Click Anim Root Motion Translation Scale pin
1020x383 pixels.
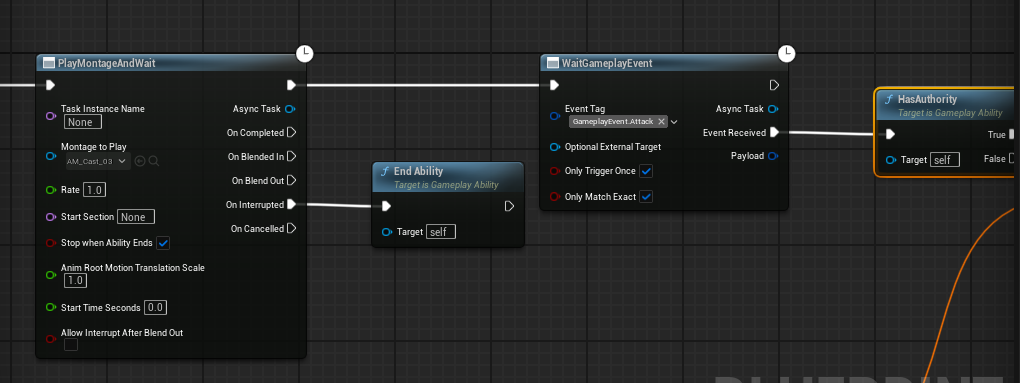click(x=51, y=274)
